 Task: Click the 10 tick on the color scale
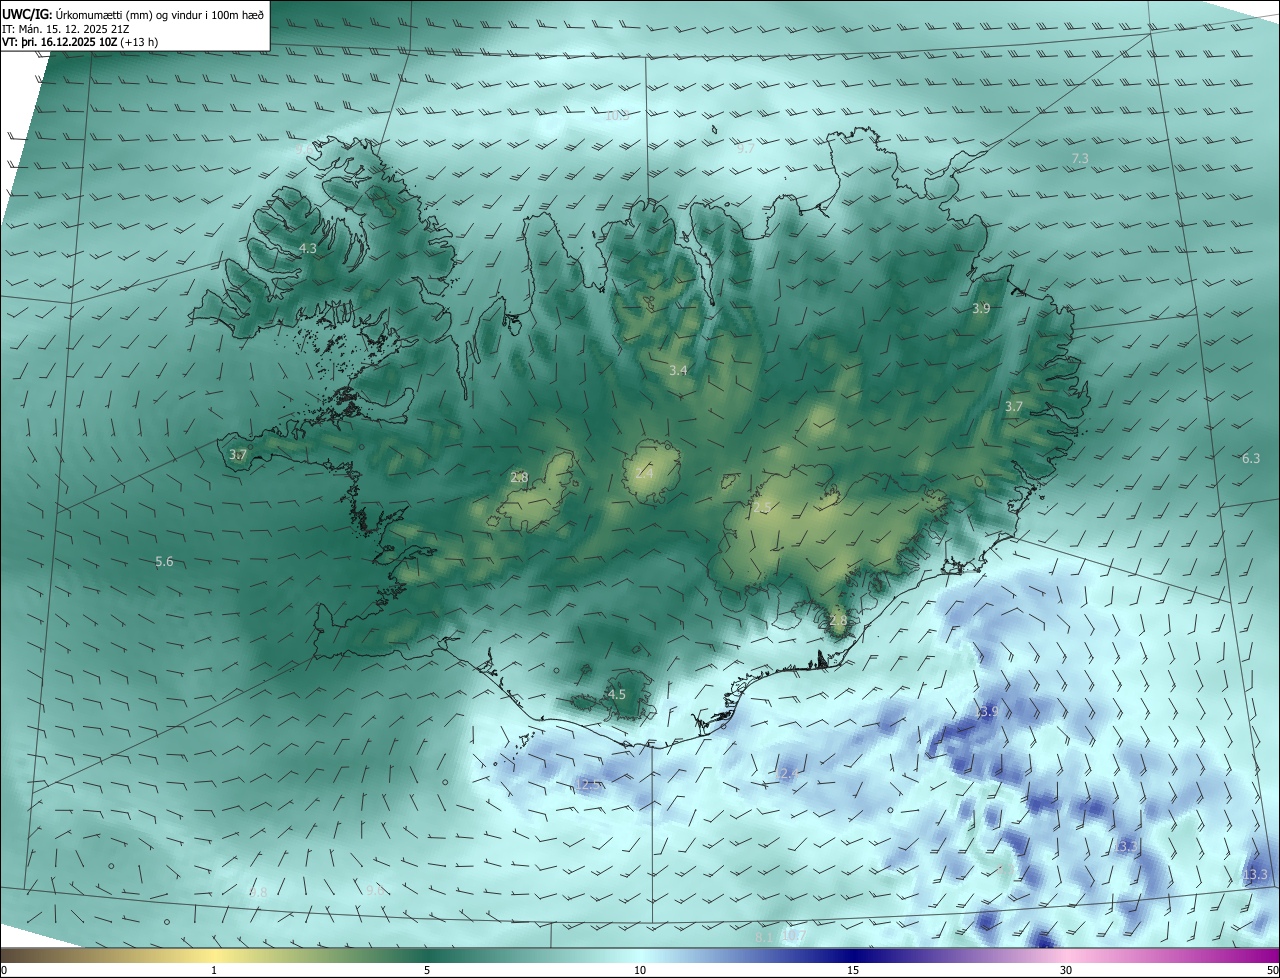pyautogui.click(x=640, y=970)
